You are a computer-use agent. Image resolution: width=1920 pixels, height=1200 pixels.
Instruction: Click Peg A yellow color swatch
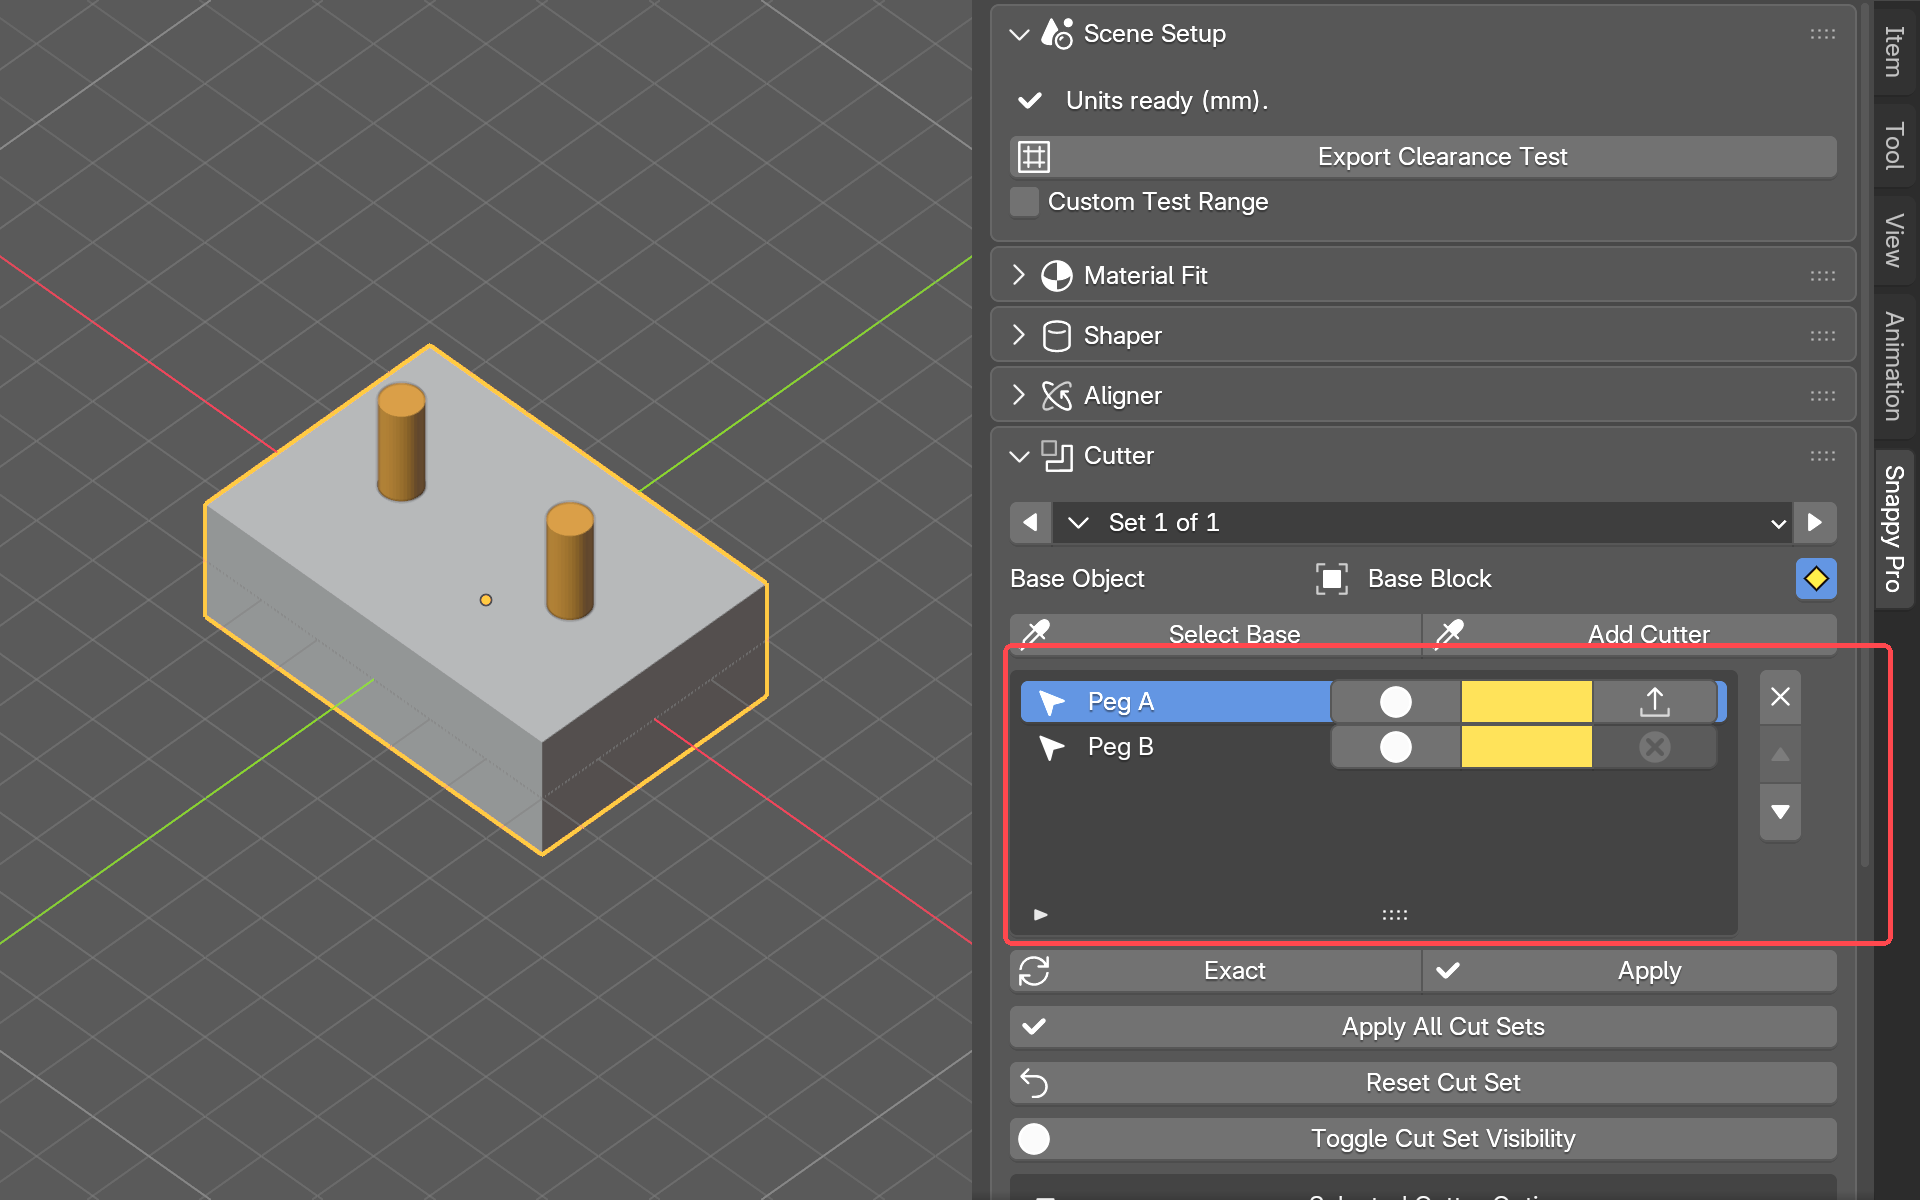click(x=1526, y=702)
